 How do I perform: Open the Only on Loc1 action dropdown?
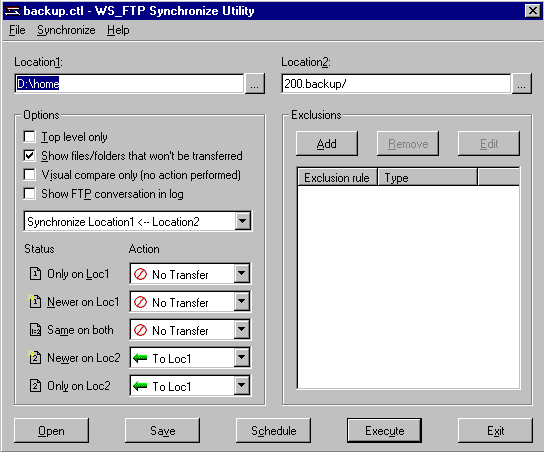[241, 274]
